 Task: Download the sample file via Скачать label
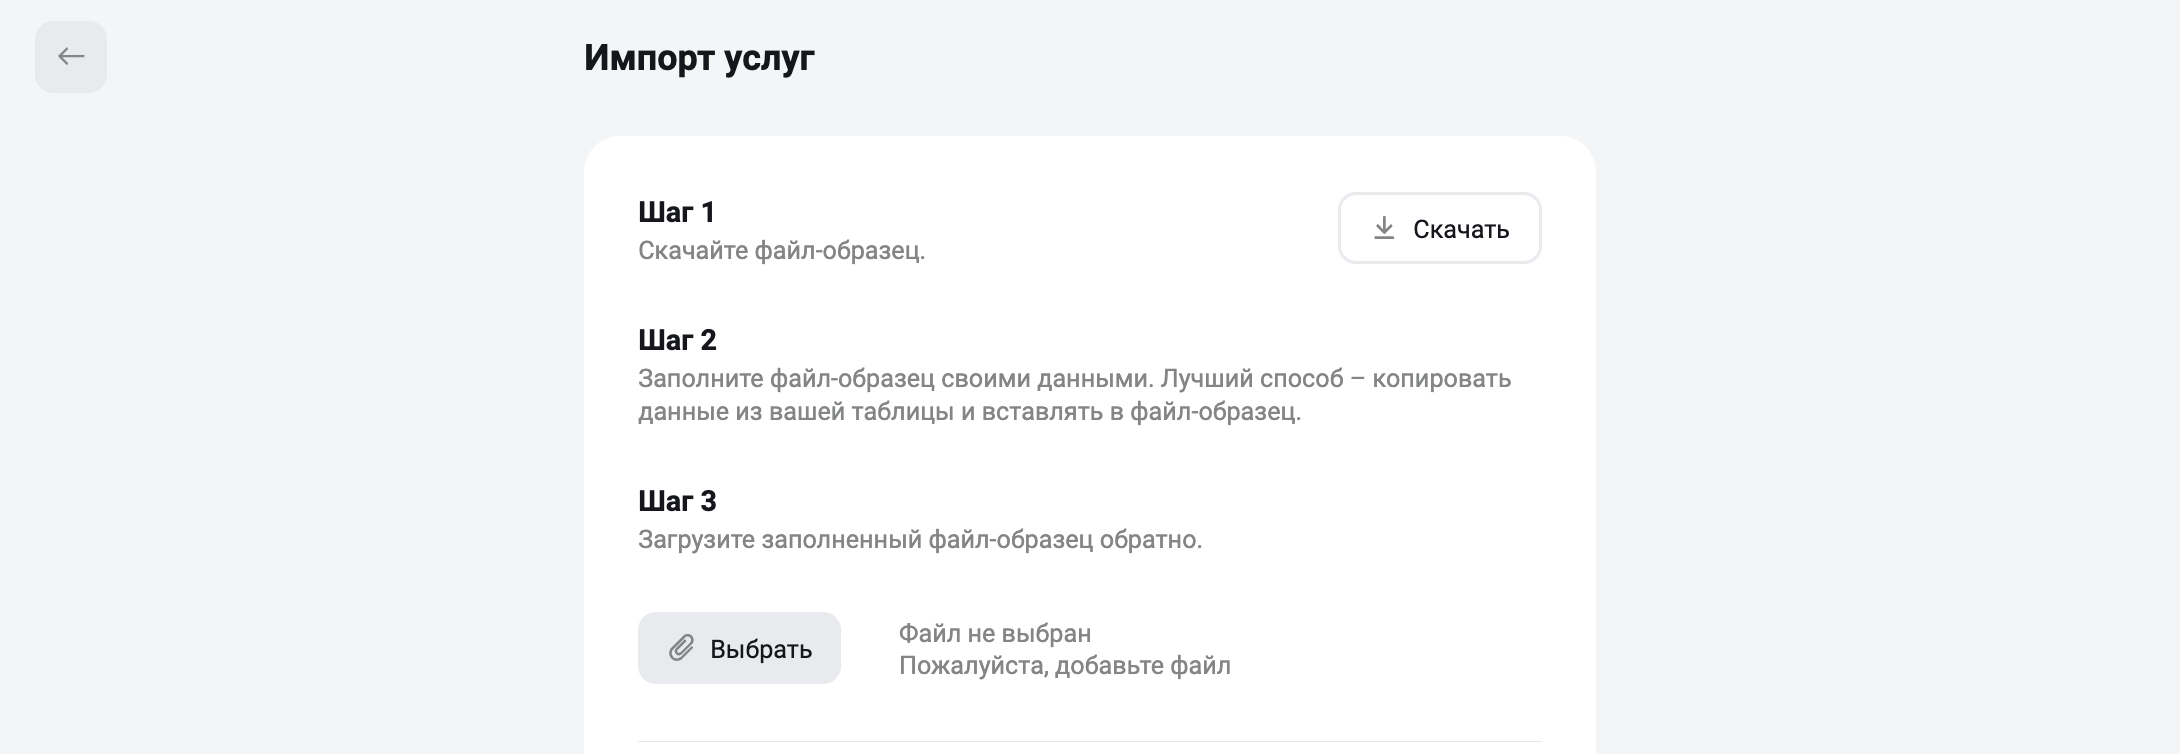tap(1461, 229)
